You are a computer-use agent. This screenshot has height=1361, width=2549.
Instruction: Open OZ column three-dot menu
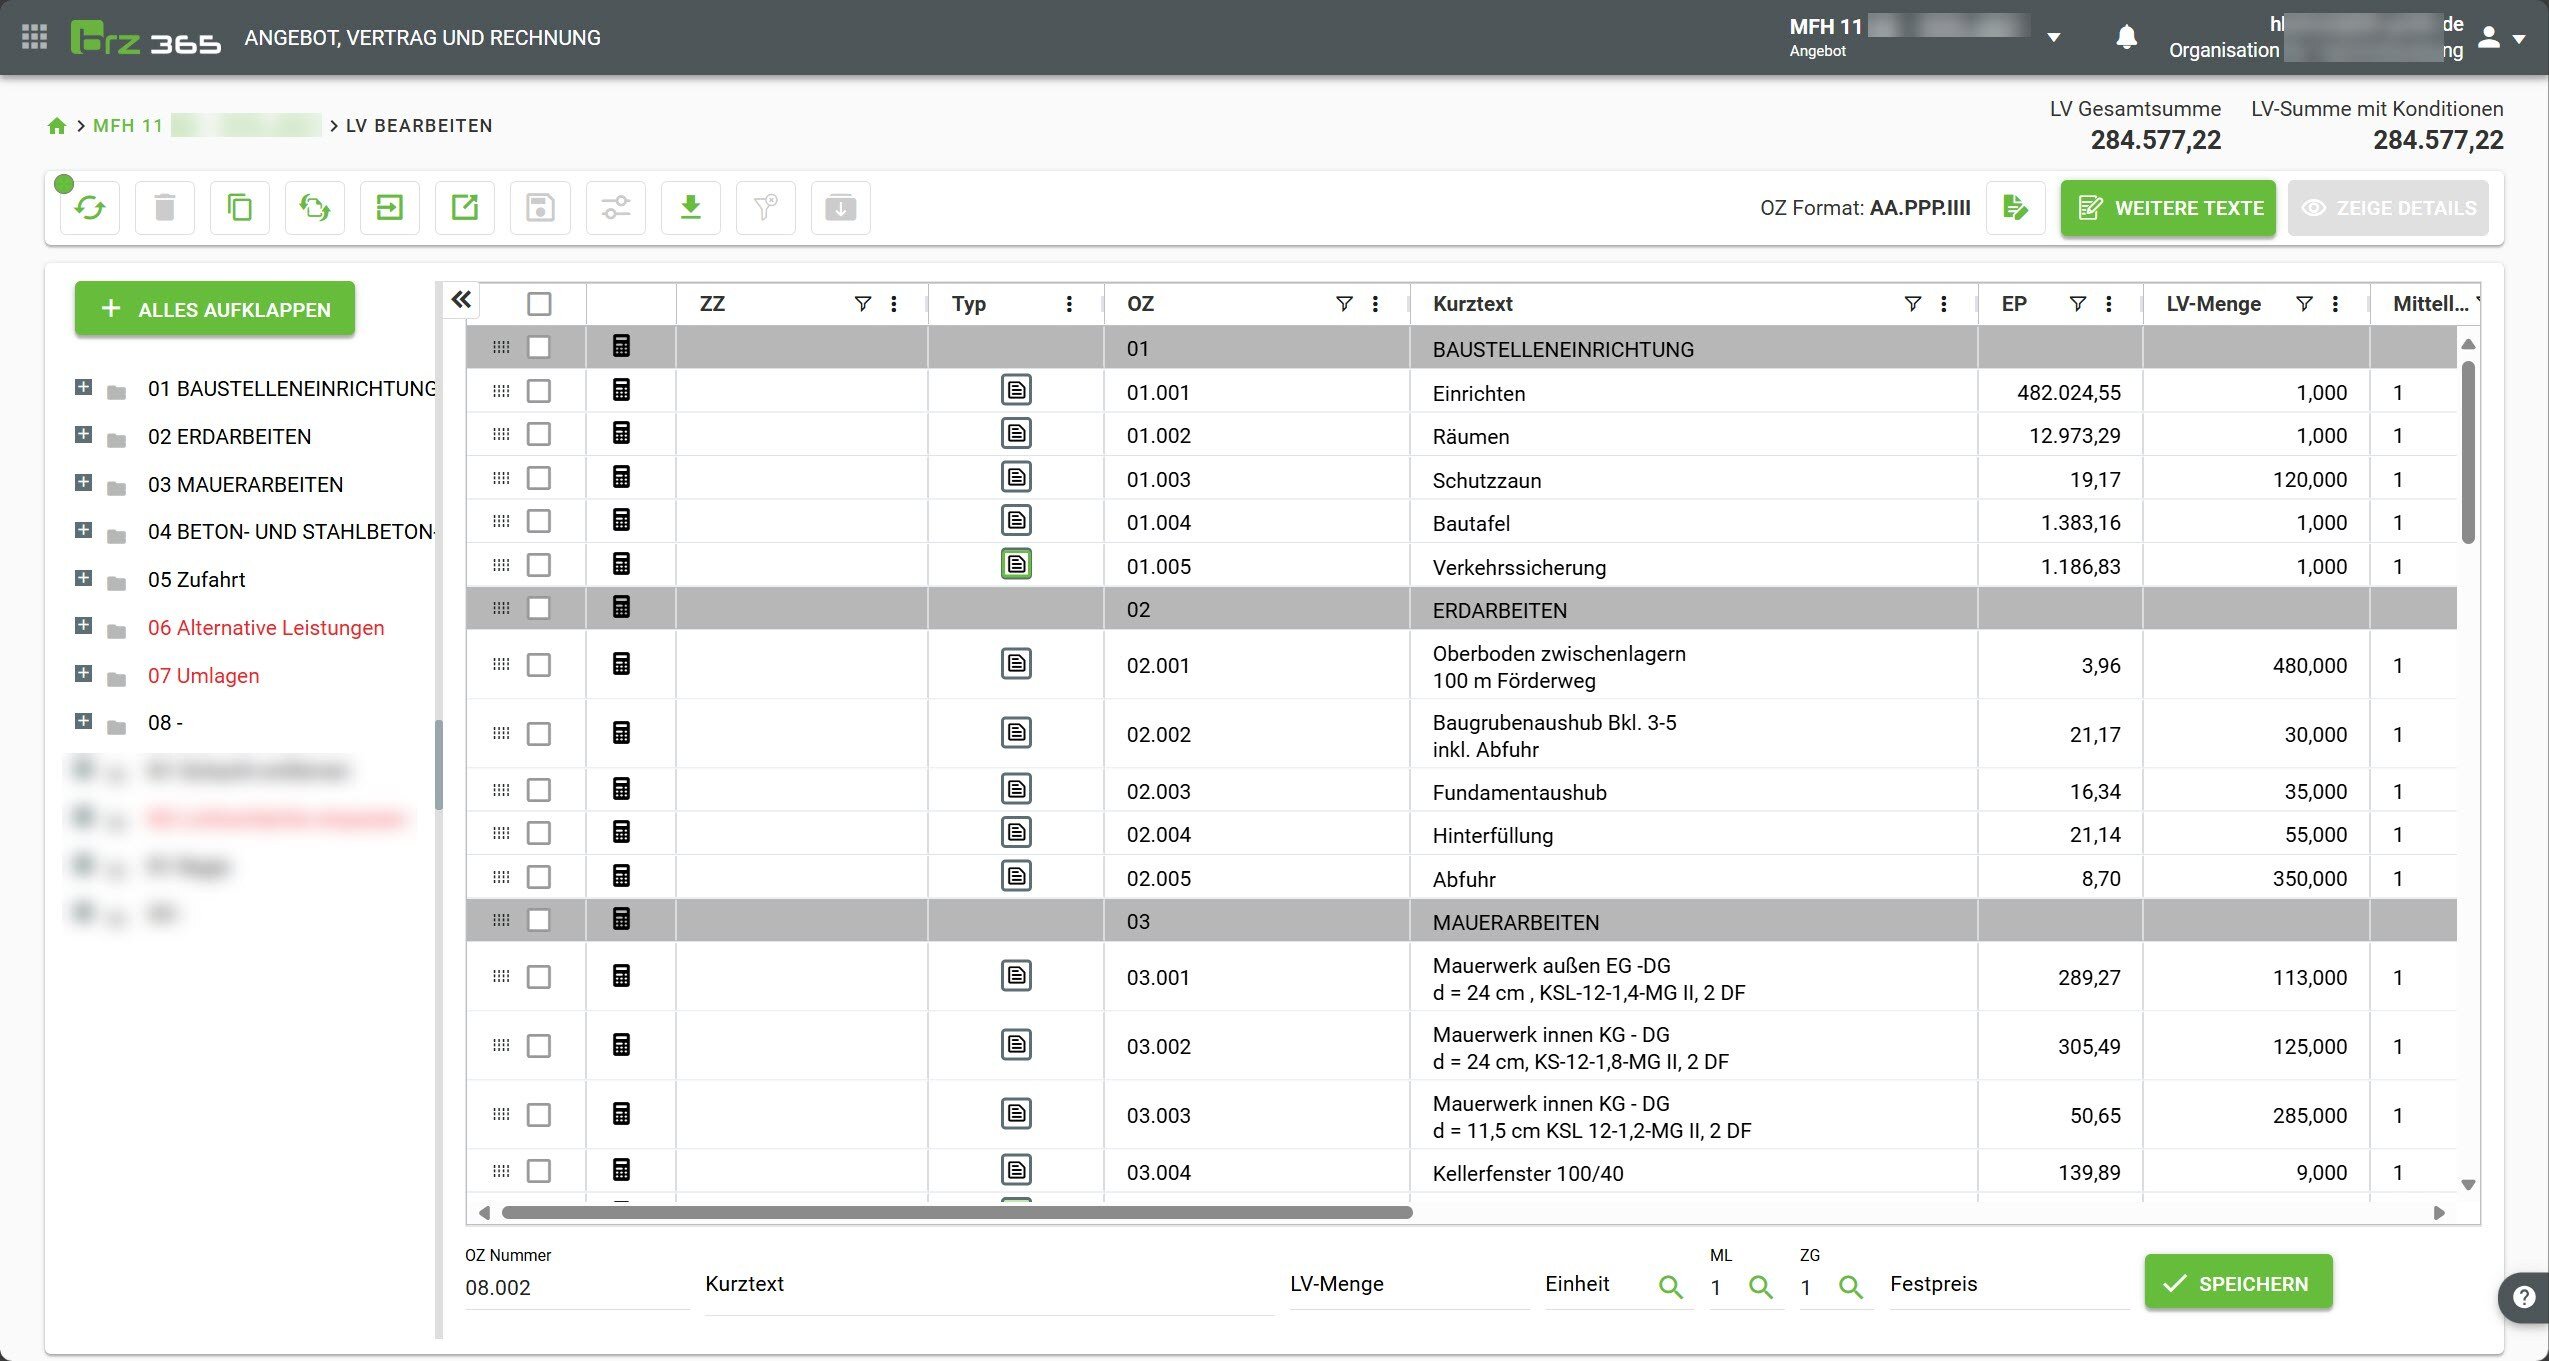[1375, 304]
